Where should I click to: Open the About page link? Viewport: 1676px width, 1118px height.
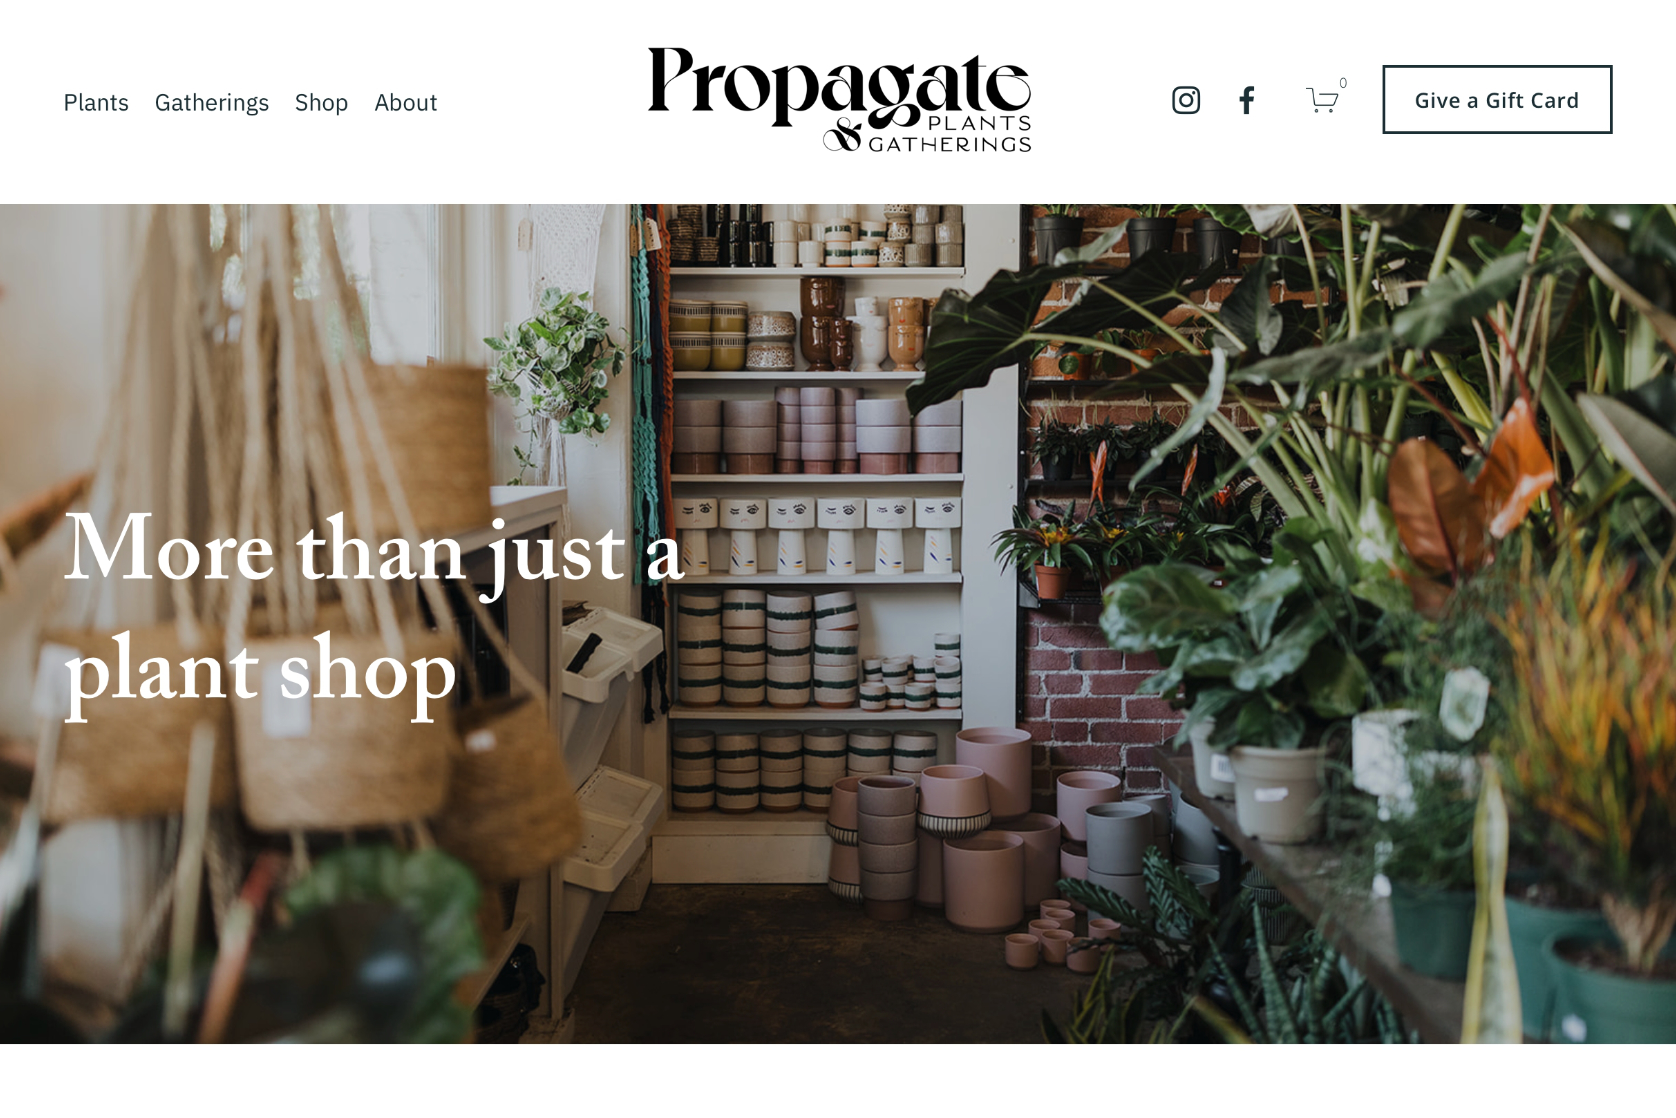[x=406, y=103]
